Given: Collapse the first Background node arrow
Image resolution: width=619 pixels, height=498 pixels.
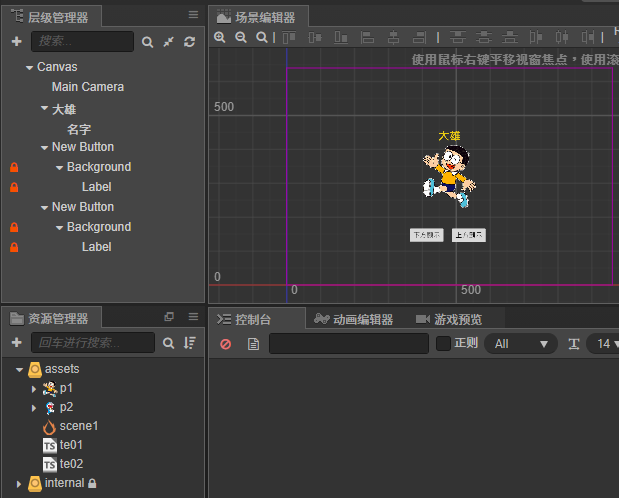Looking at the screenshot, I should pos(59,168).
